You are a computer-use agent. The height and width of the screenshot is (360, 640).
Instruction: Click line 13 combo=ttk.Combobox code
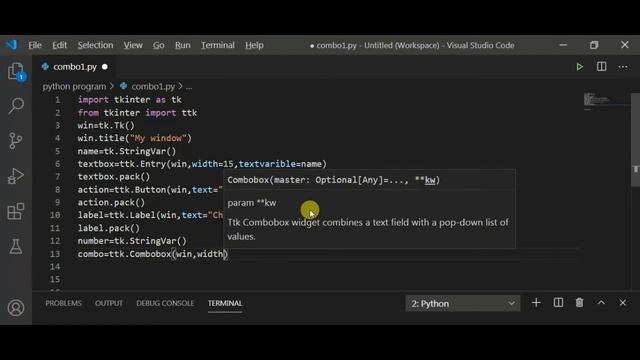point(153,254)
